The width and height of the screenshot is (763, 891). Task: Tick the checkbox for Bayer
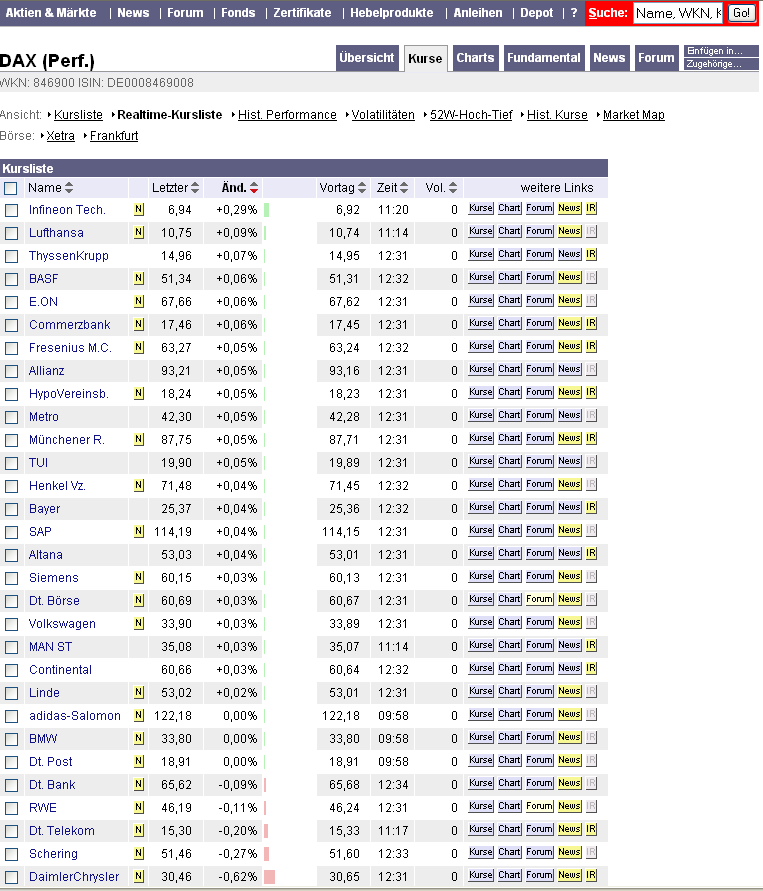[11, 509]
